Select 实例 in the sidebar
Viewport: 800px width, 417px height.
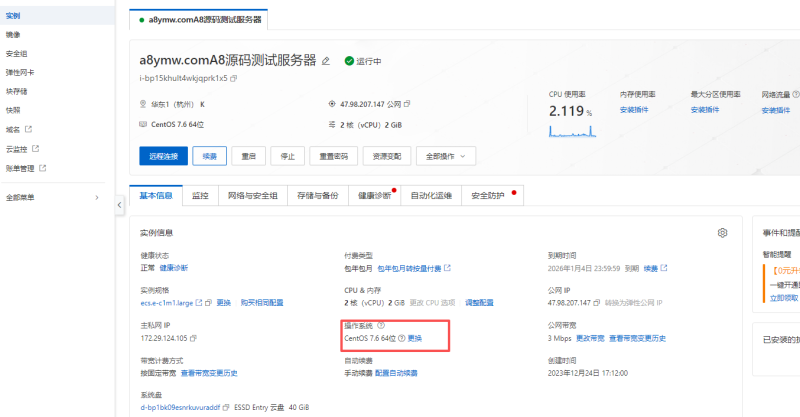point(57,16)
